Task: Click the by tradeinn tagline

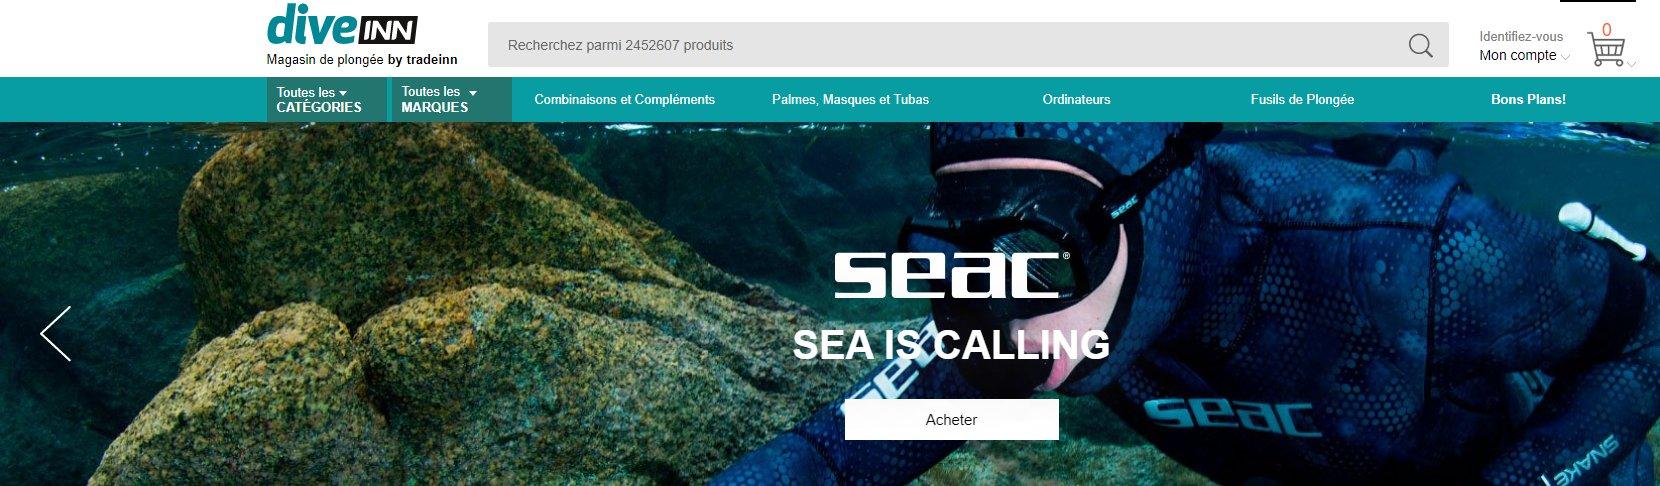Action: pyautogui.click(x=422, y=60)
